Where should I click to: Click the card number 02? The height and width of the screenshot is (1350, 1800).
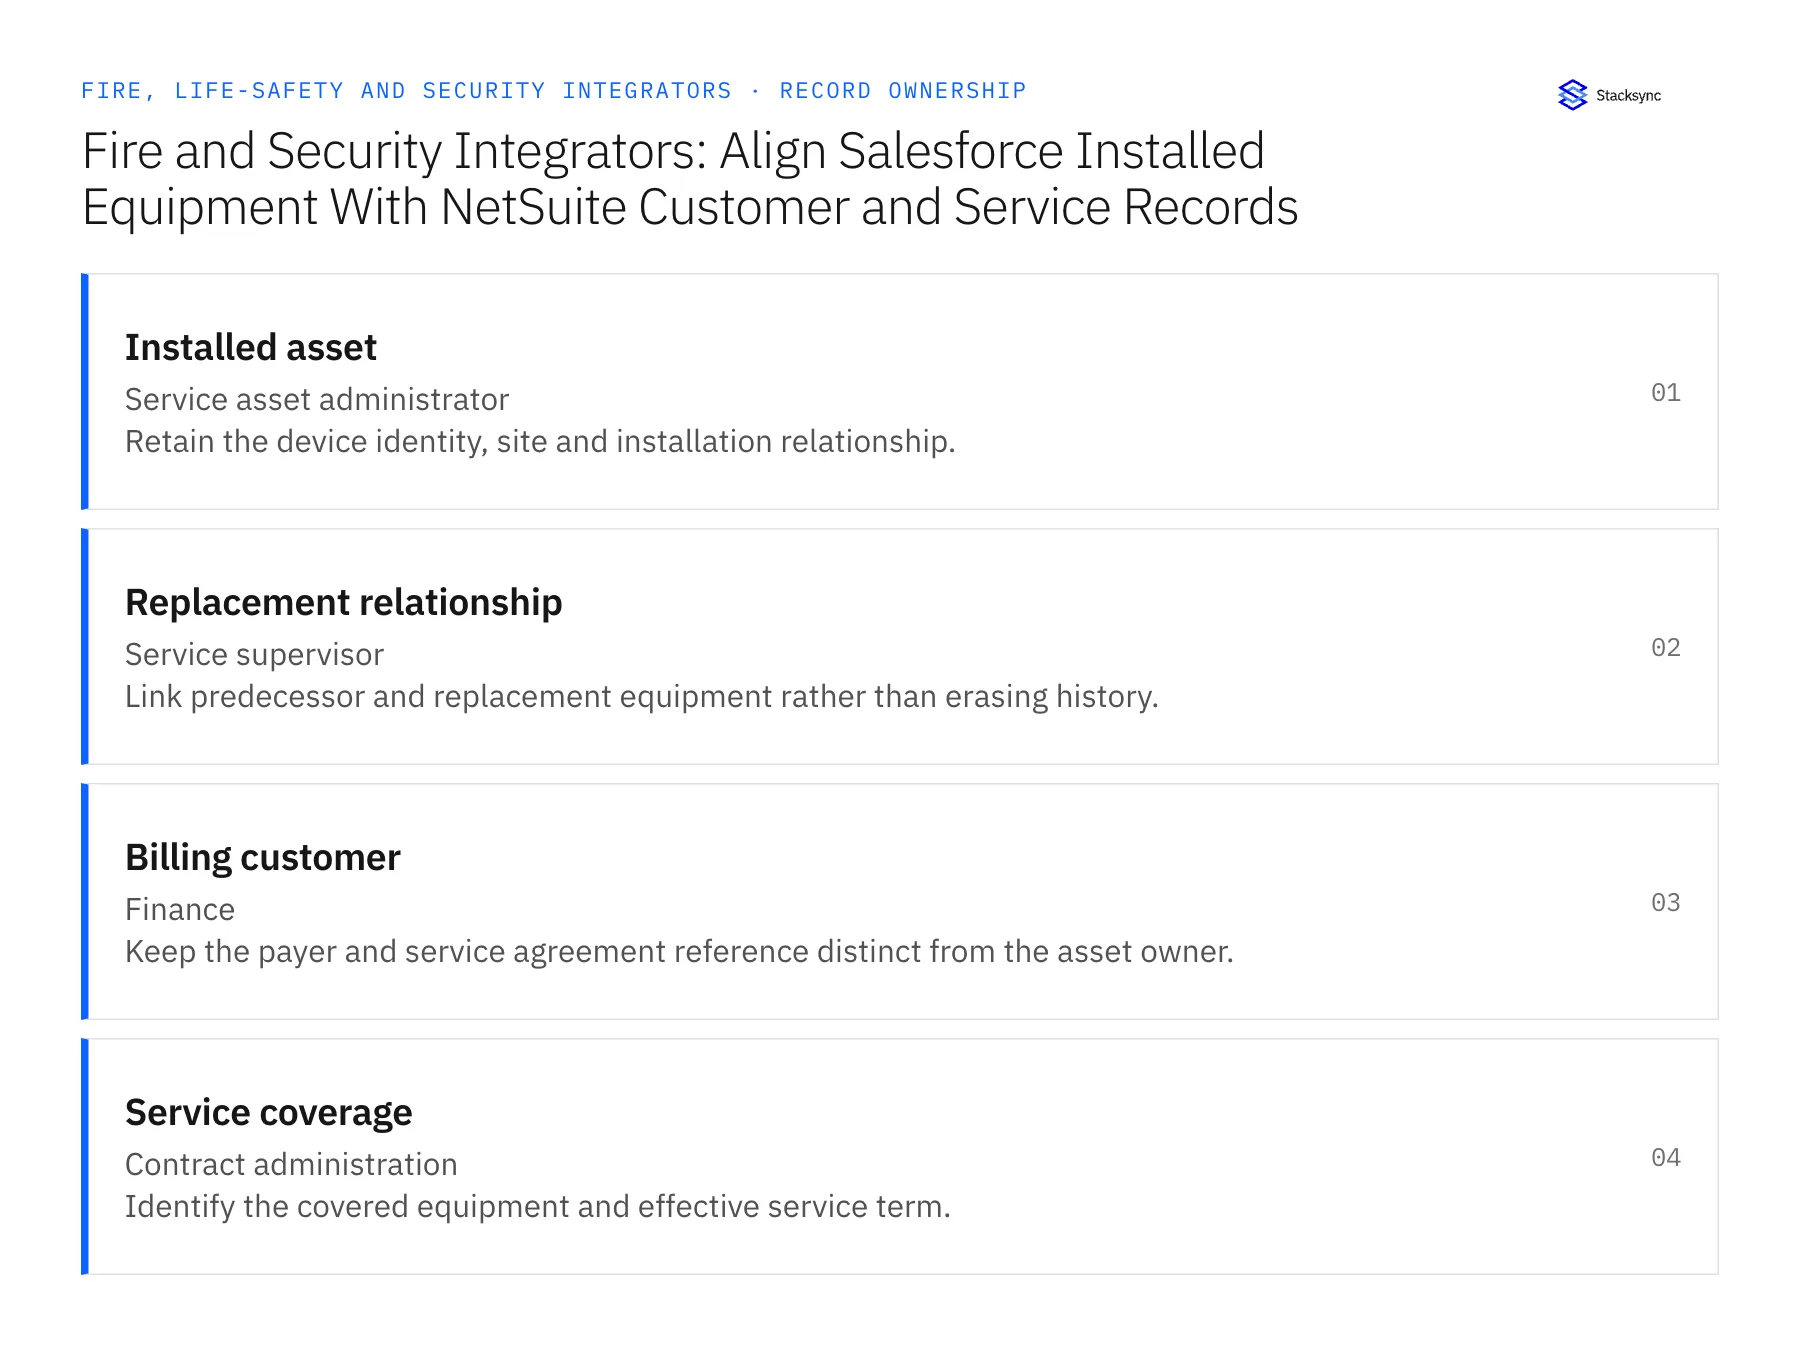1665,647
